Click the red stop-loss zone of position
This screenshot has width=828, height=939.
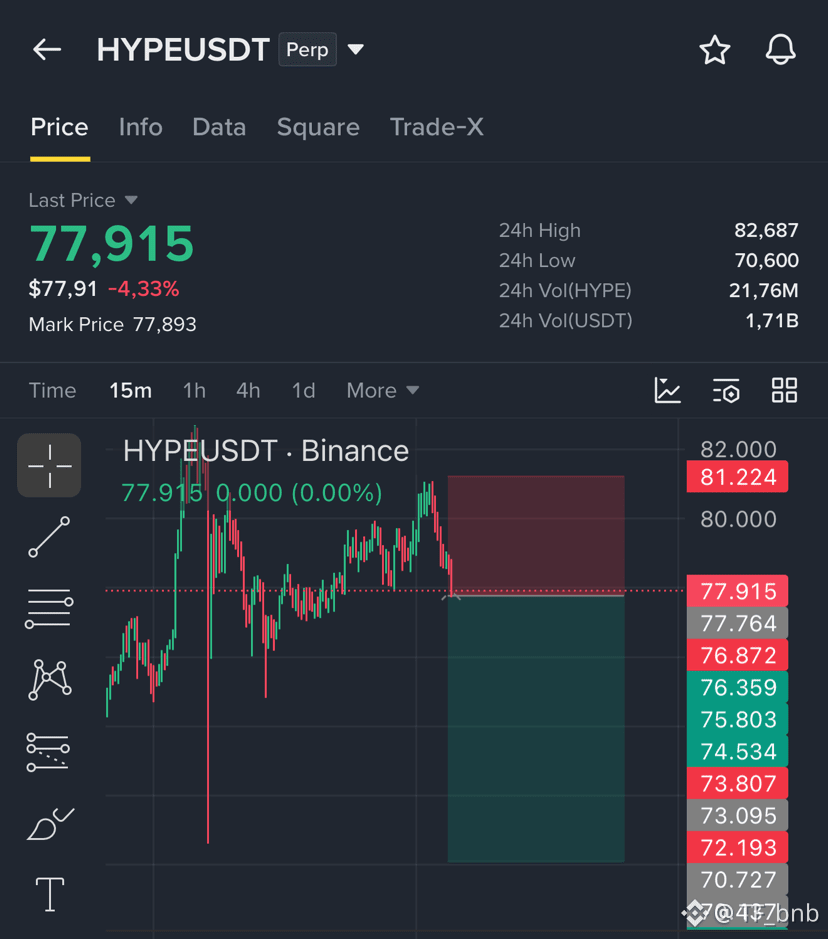tap(536, 534)
